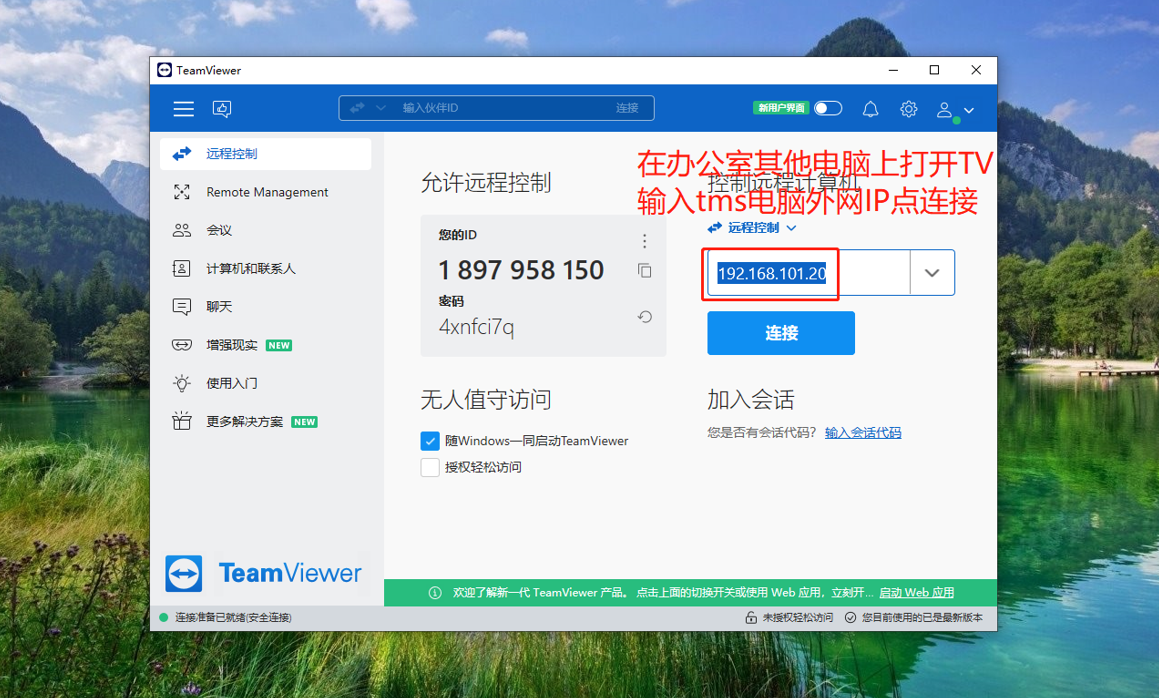Viewport: 1159px width, 698px height.
Task: Open the hamburger menu in TeamViewer header
Action: [183, 109]
